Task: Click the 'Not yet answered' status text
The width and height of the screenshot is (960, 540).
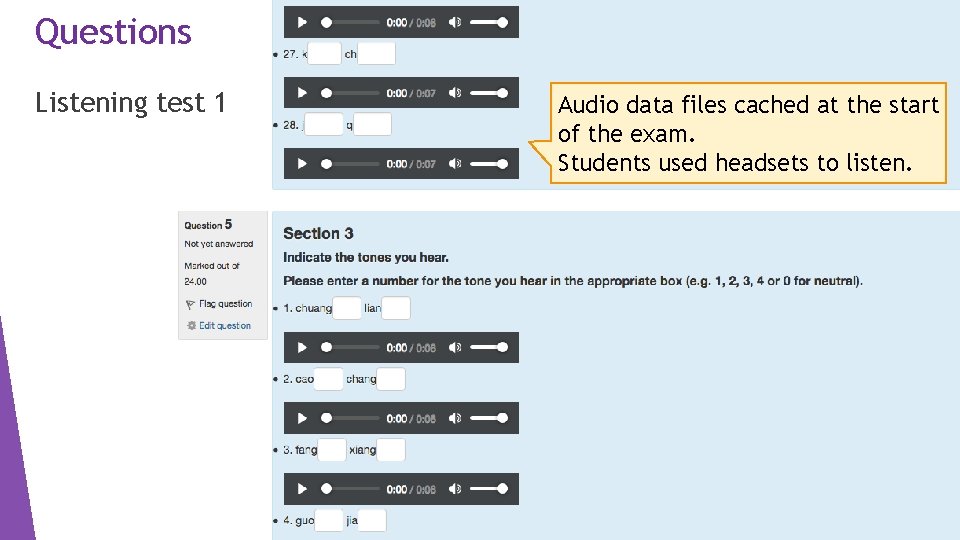Action: click(x=219, y=244)
